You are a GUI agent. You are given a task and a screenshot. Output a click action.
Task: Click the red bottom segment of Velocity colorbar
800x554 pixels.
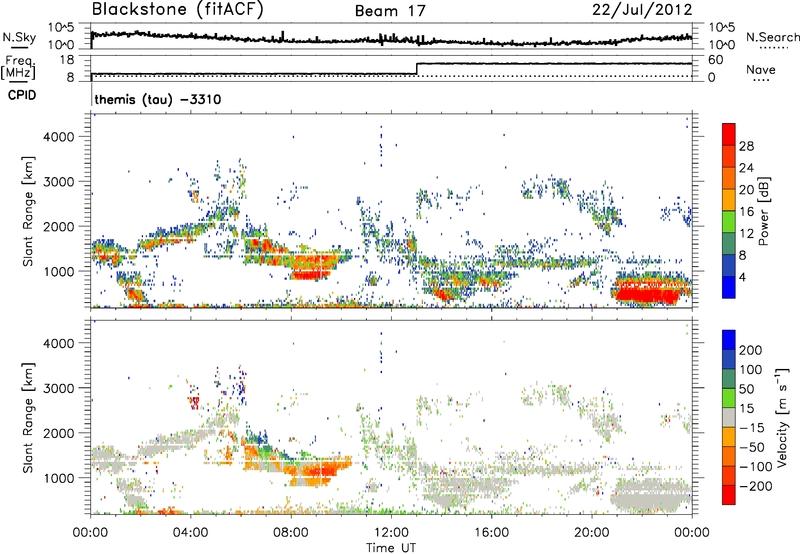tap(729, 495)
